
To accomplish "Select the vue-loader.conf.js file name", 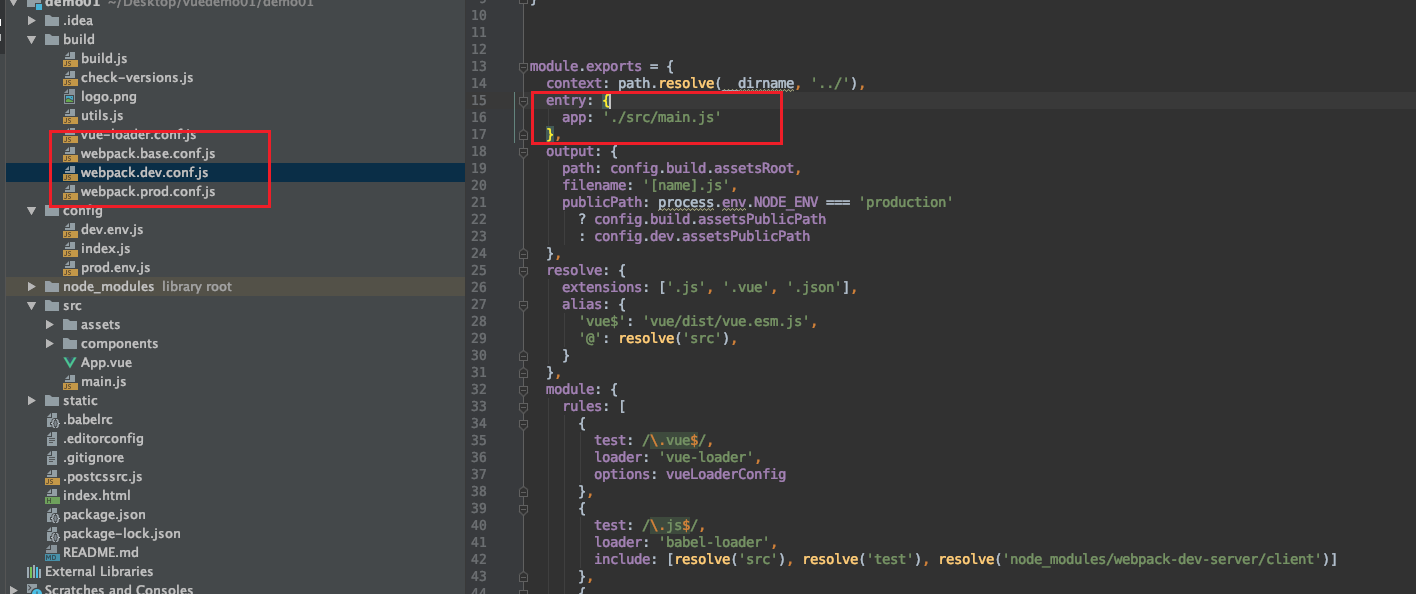I will coord(138,135).
